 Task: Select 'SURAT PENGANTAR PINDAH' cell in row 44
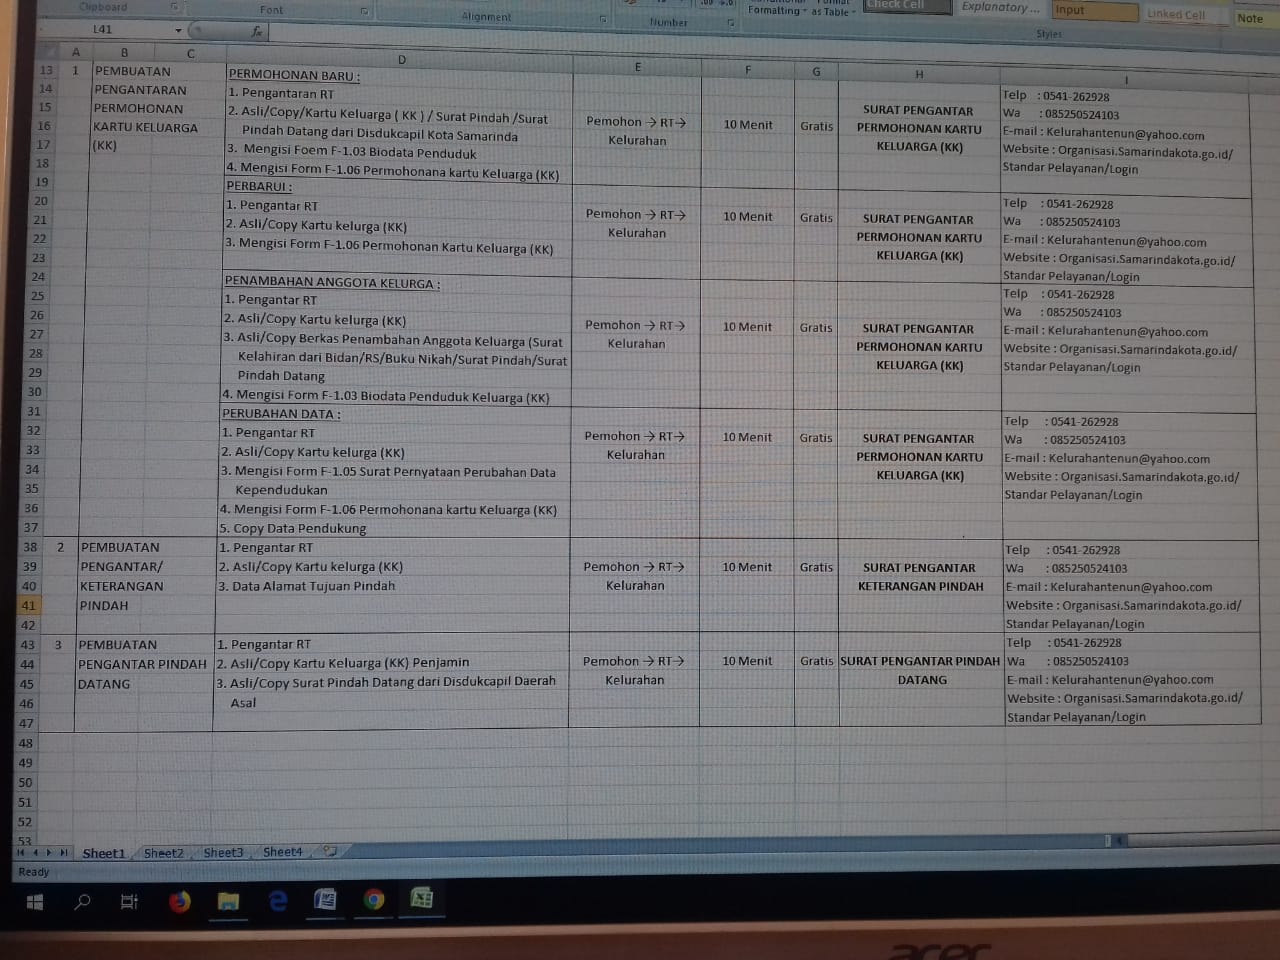920,661
